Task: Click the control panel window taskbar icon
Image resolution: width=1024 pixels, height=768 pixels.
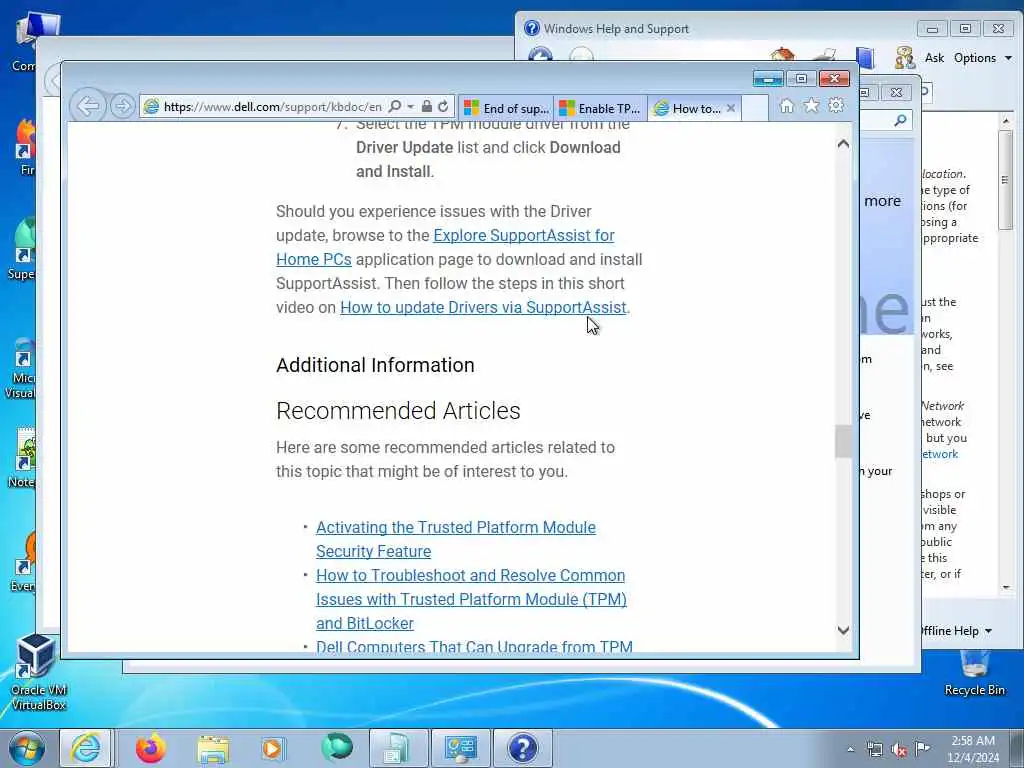Action: [x=460, y=748]
